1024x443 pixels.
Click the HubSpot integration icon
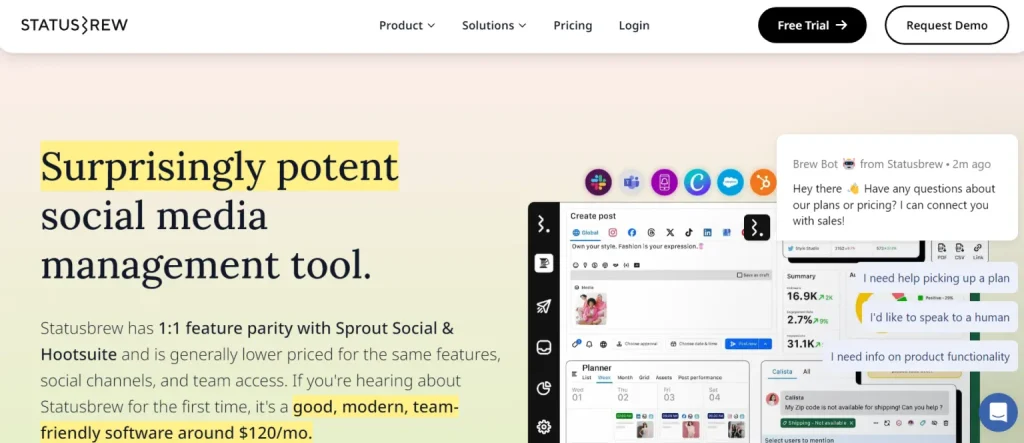point(763,182)
